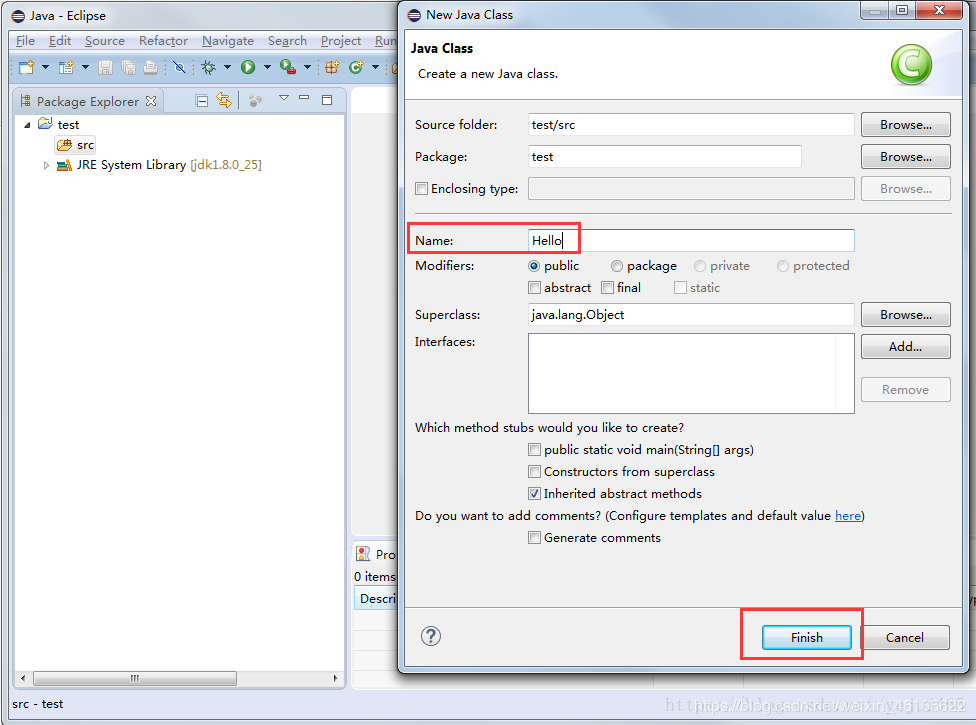
Task: Close the Package Explorer tab X
Action: click(x=151, y=101)
